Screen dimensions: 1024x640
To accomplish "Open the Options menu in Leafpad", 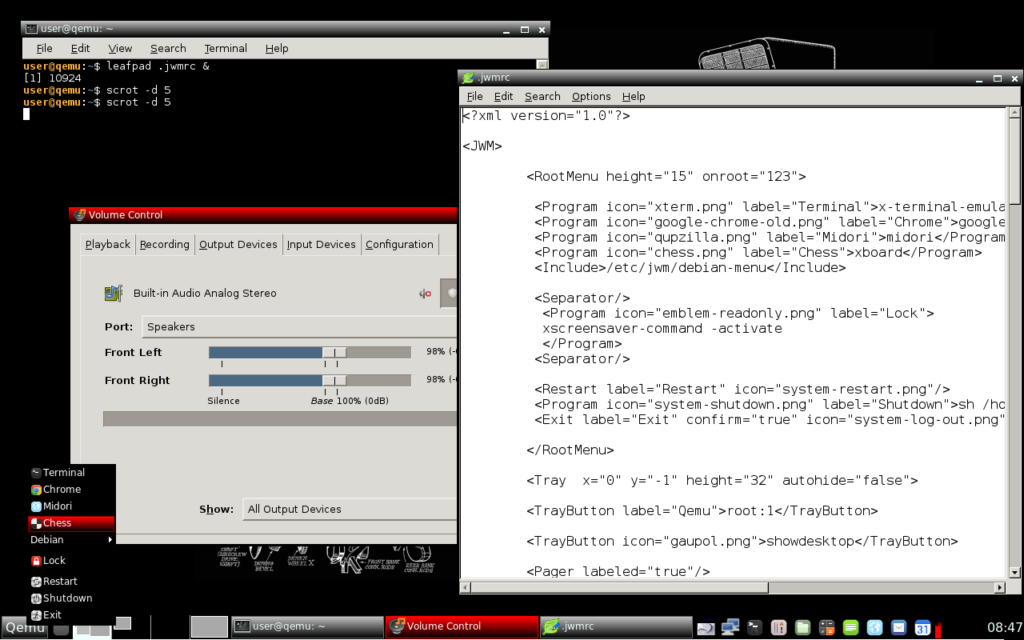I will click(x=591, y=96).
